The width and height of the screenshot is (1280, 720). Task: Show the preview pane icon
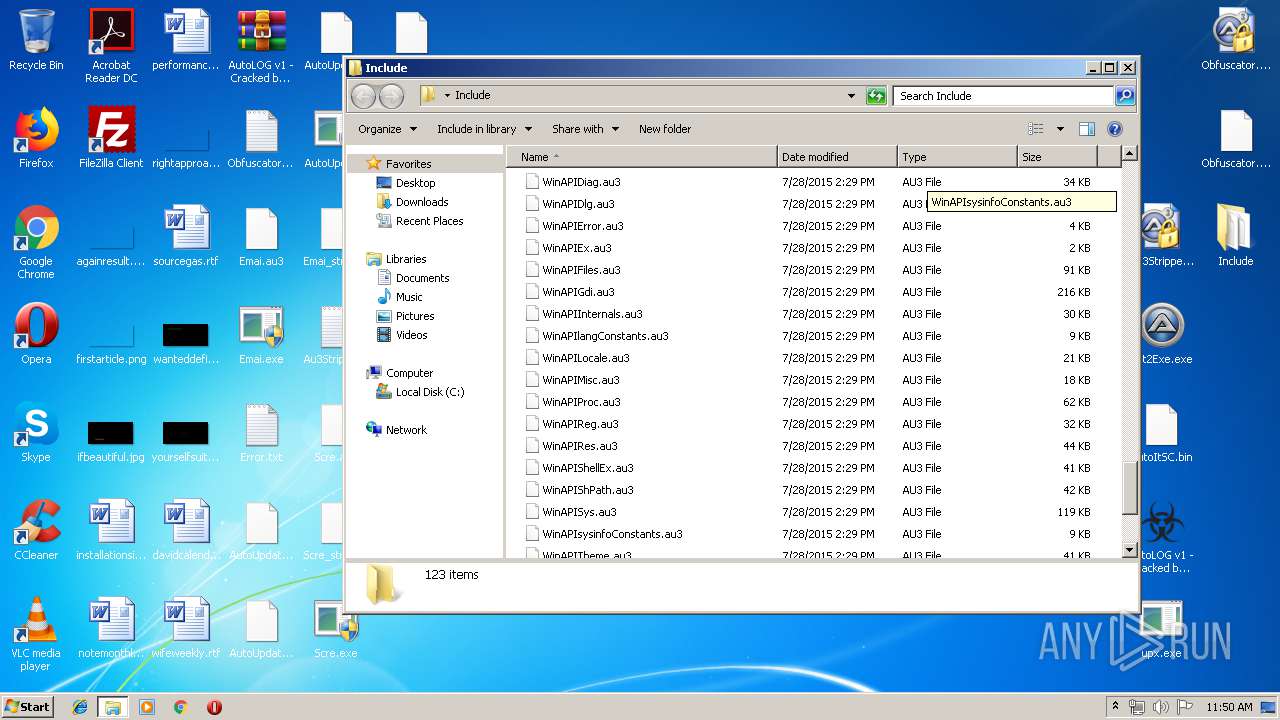click(1087, 129)
